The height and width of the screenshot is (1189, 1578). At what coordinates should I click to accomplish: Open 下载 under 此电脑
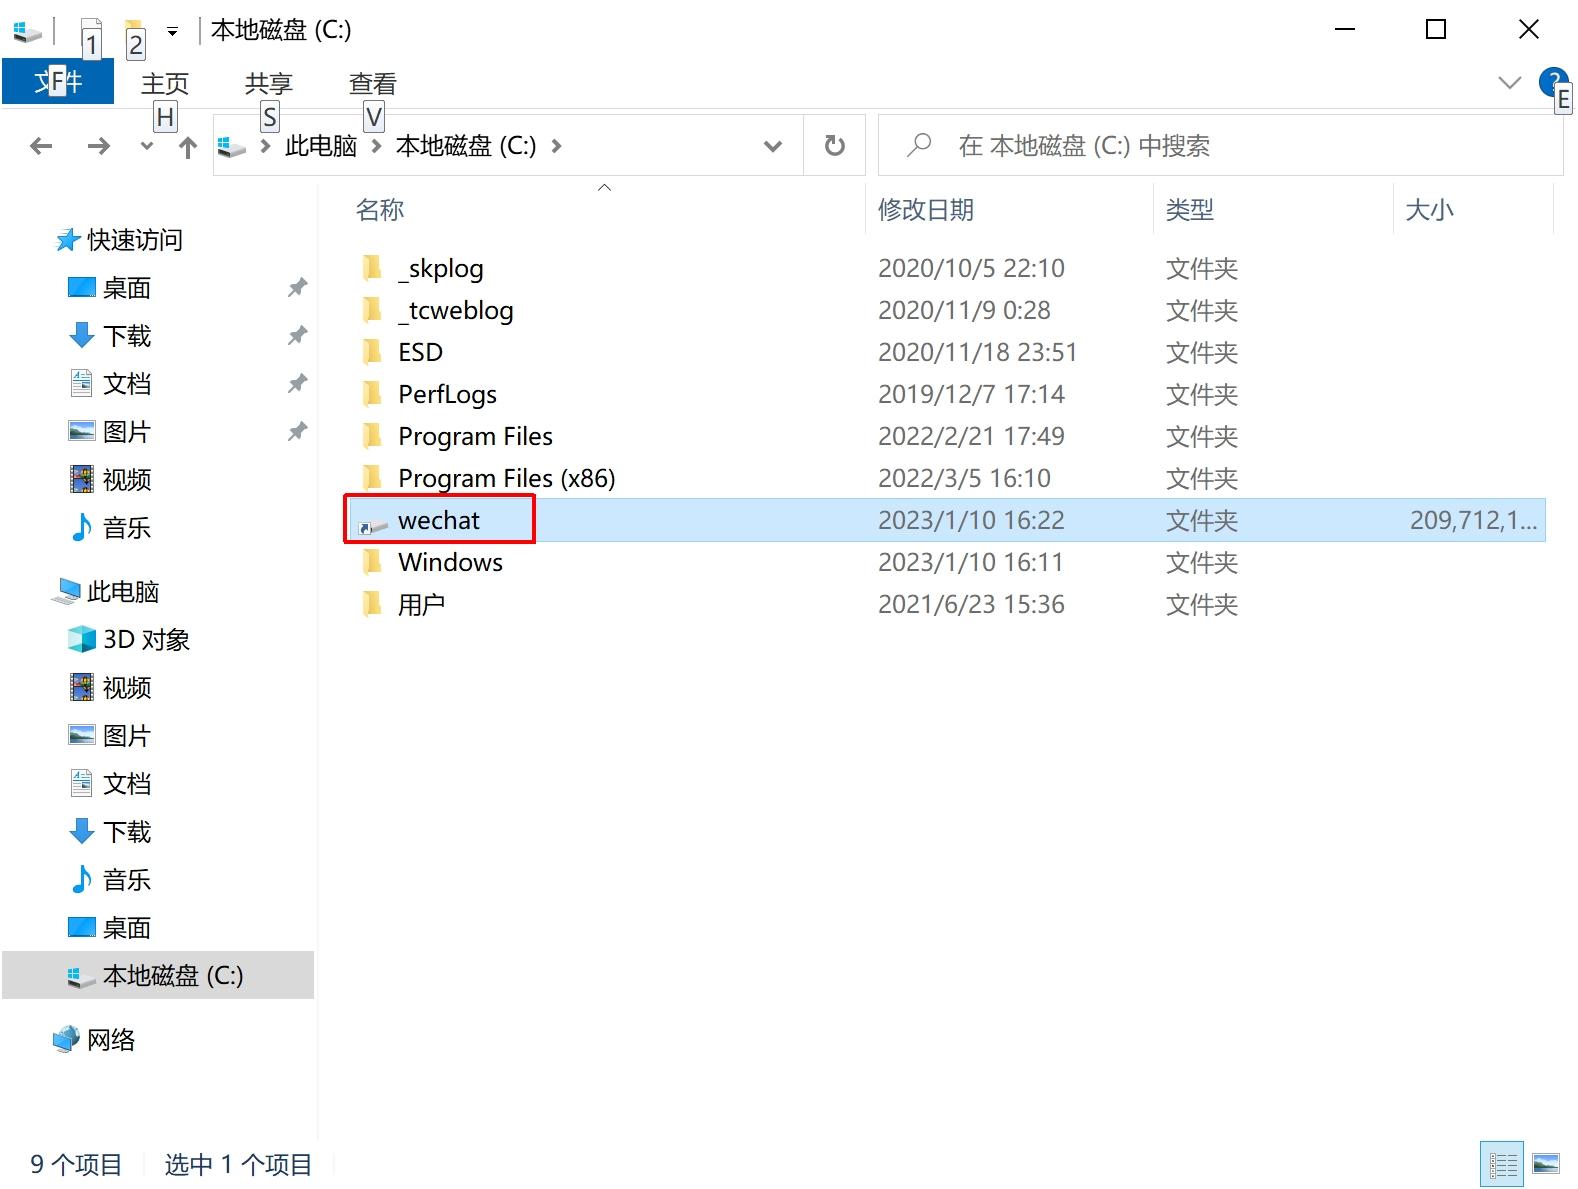pyautogui.click(x=126, y=832)
